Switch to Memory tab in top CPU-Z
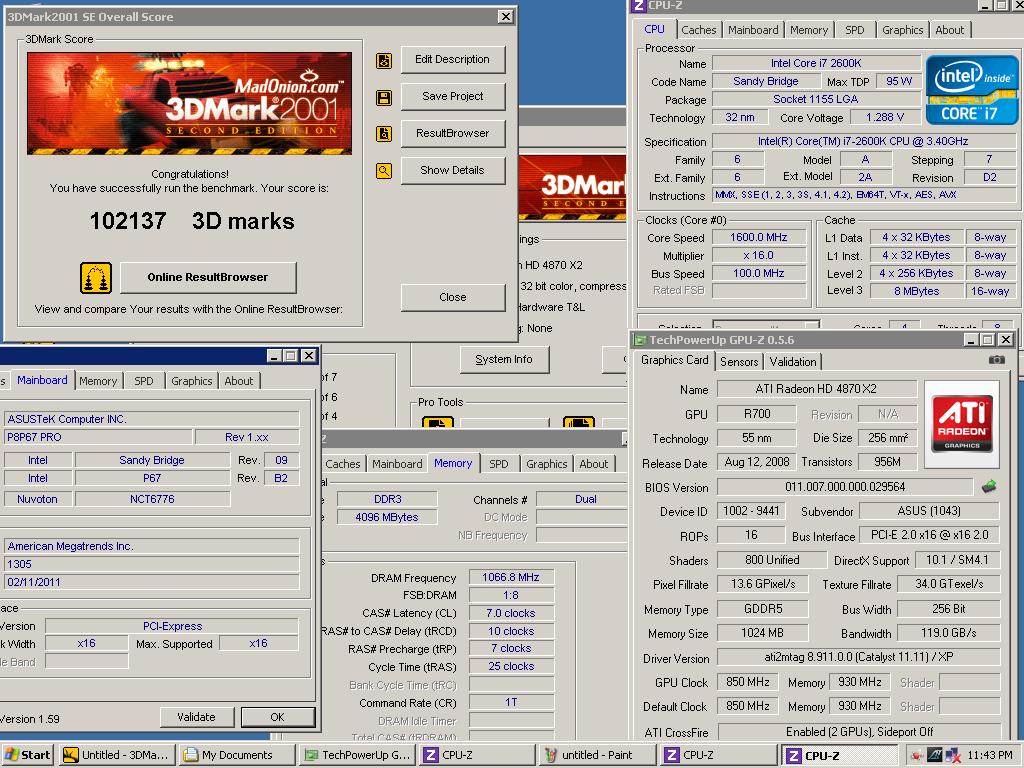Image resolution: width=1024 pixels, height=768 pixels. [x=808, y=30]
